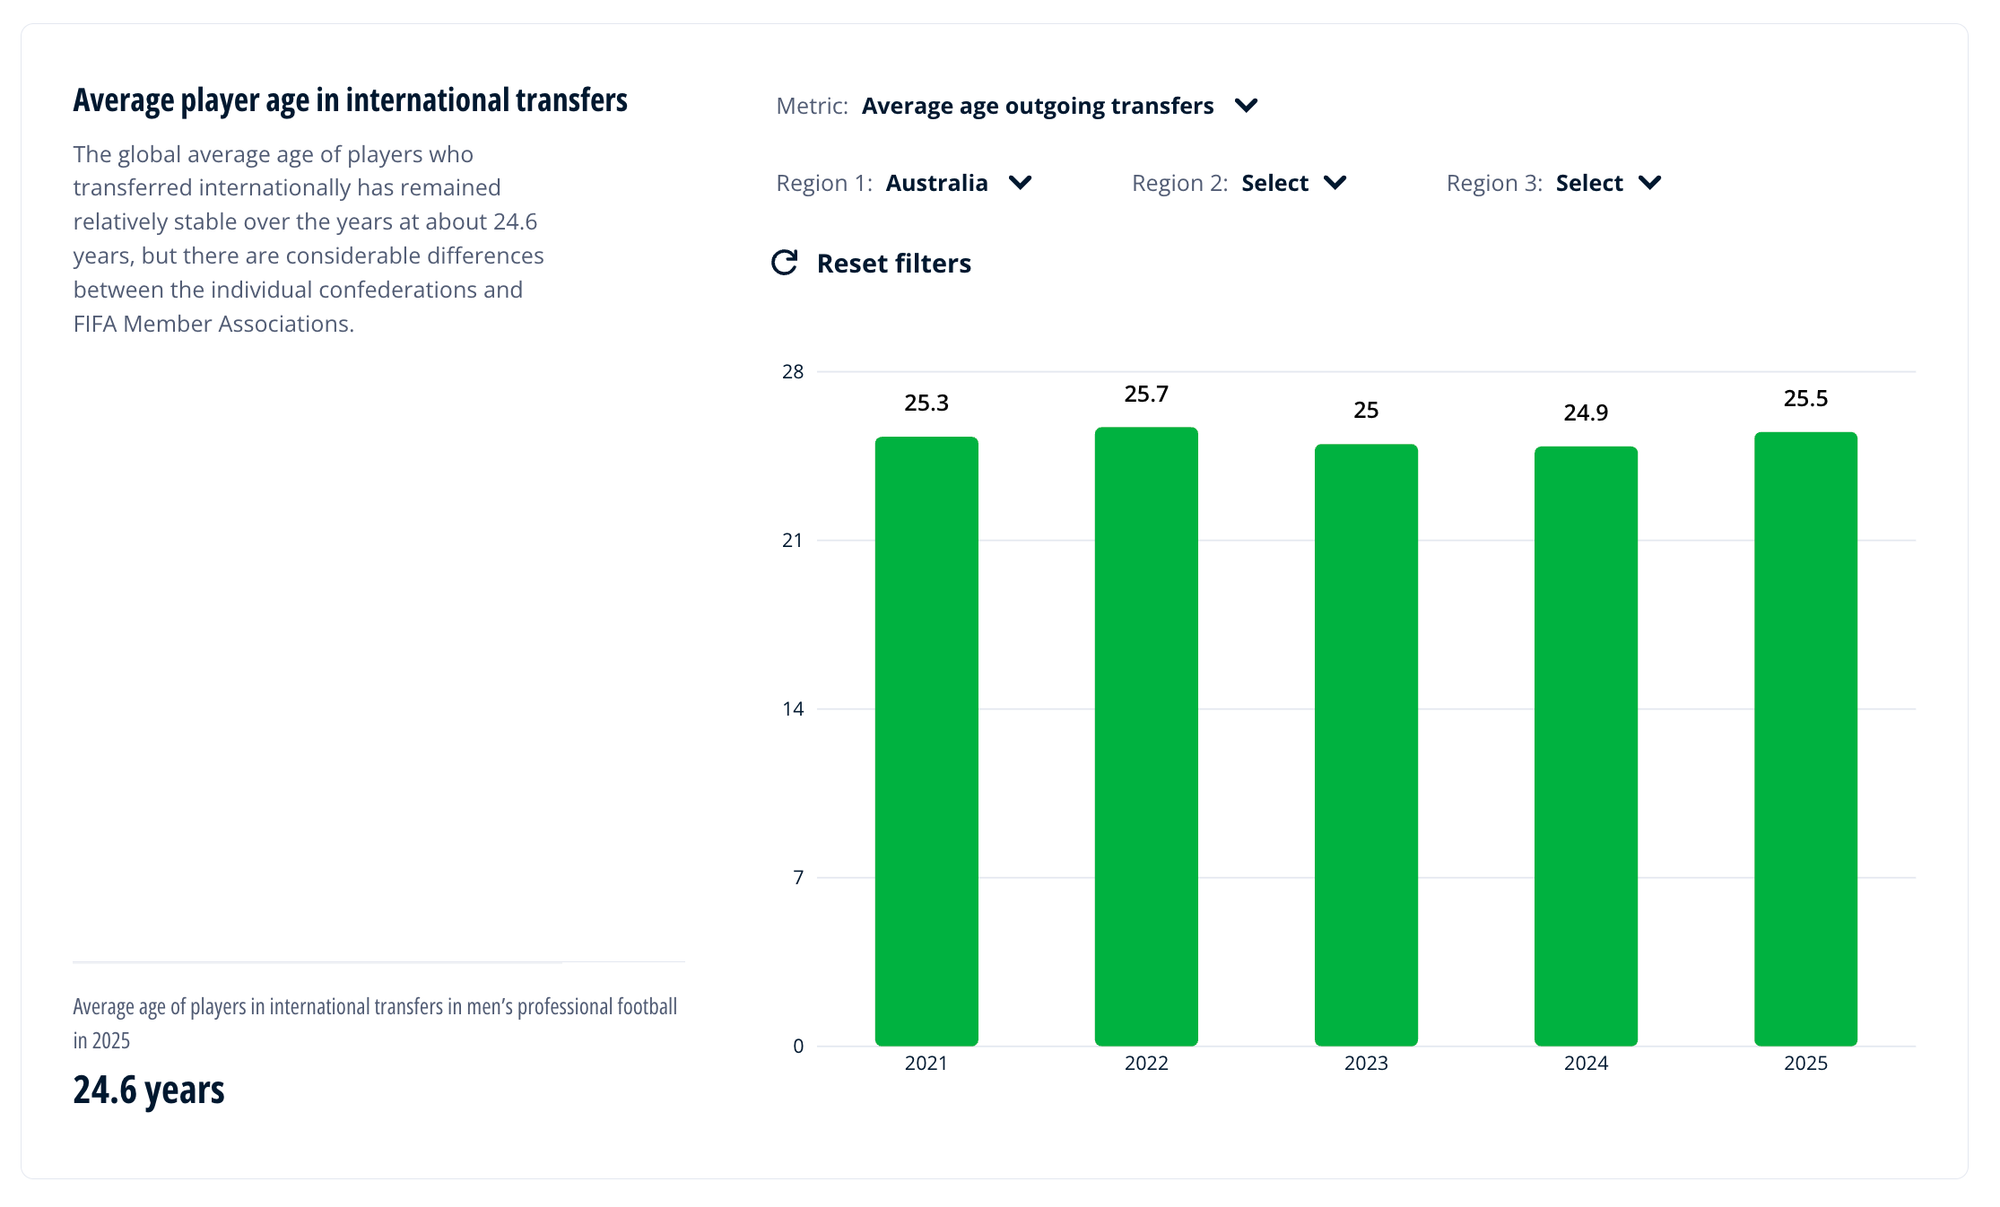Open the Region 2 Select chevron

coord(1335,183)
